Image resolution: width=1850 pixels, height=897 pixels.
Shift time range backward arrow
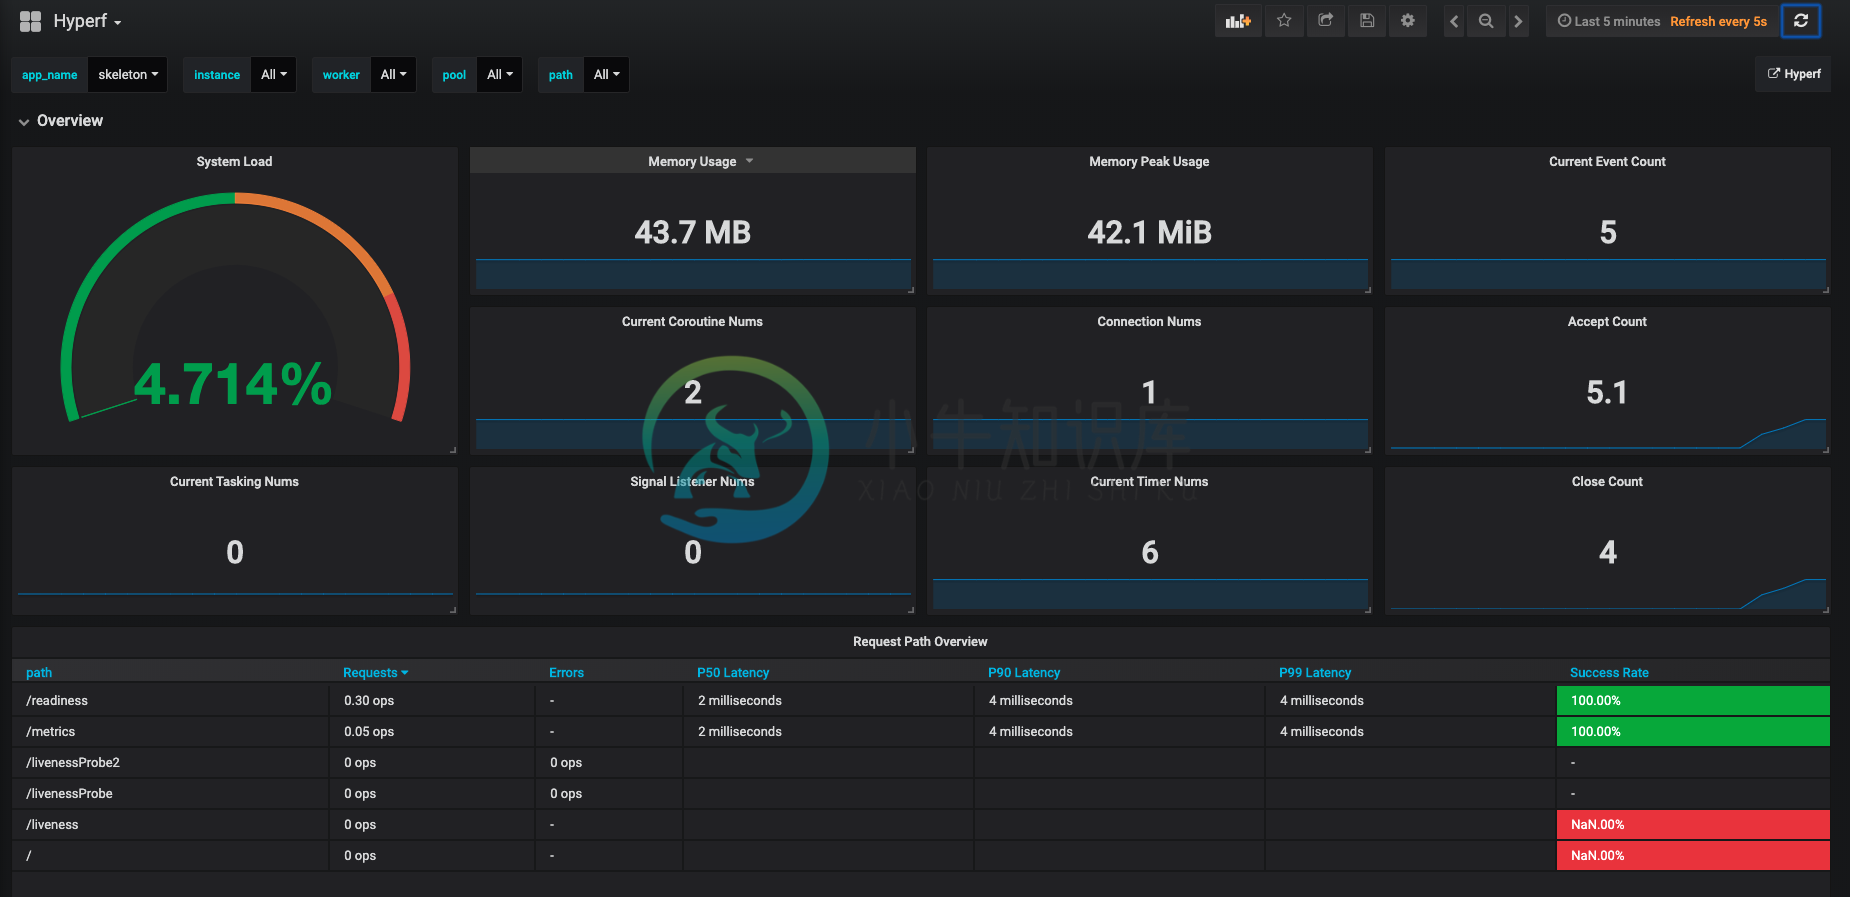point(1454,21)
